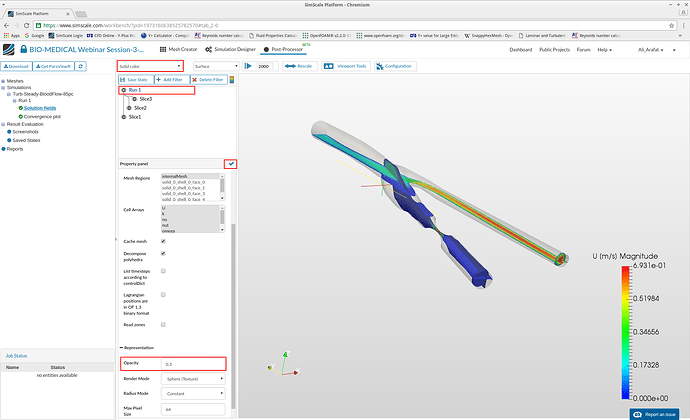
Task: Select Slice2 in the filter tree
Action: pos(140,108)
